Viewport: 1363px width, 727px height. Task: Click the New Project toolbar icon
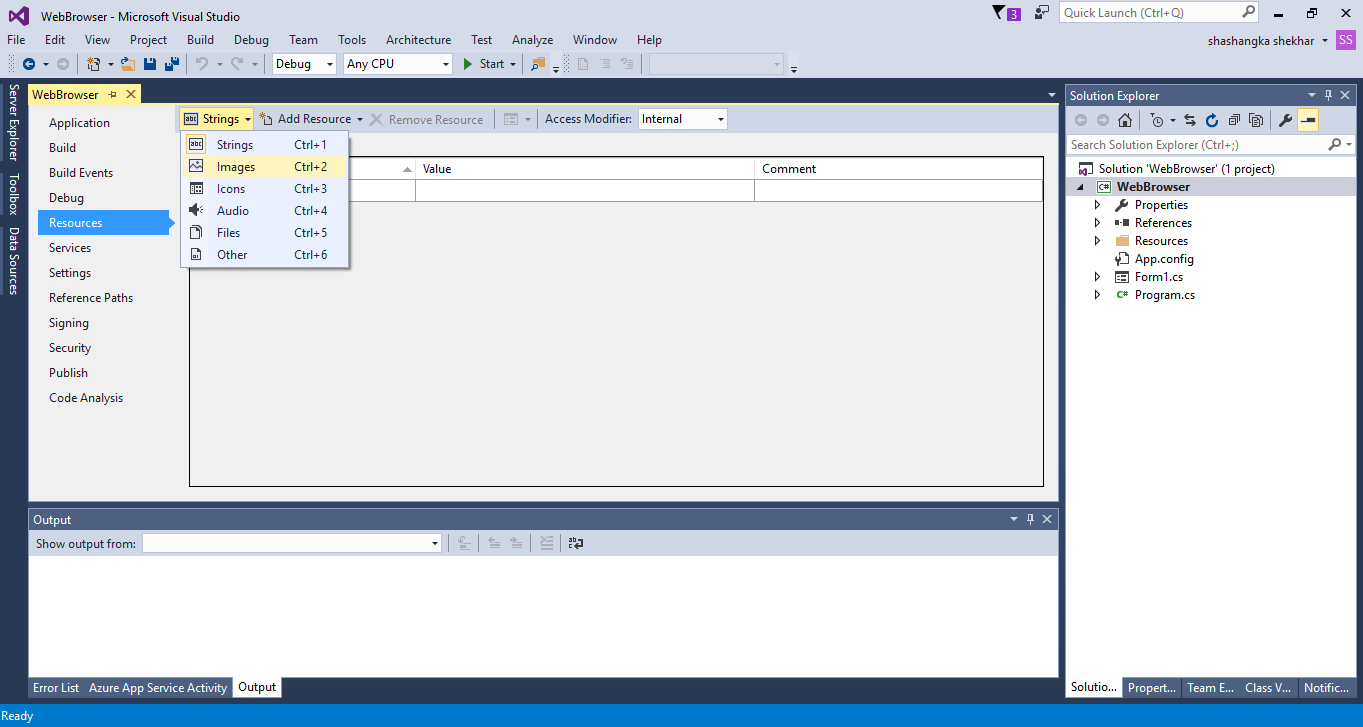coord(93,64)
